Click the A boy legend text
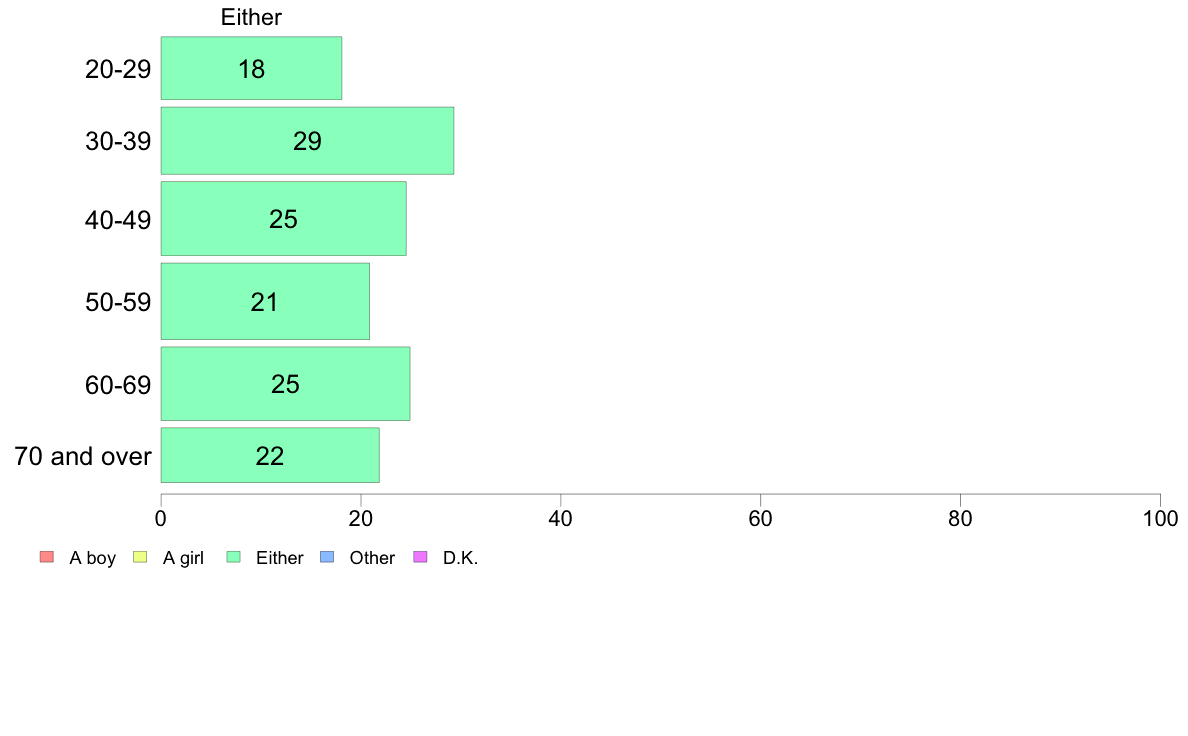This screenshot has width=1188, height=736. coord(92,558)
